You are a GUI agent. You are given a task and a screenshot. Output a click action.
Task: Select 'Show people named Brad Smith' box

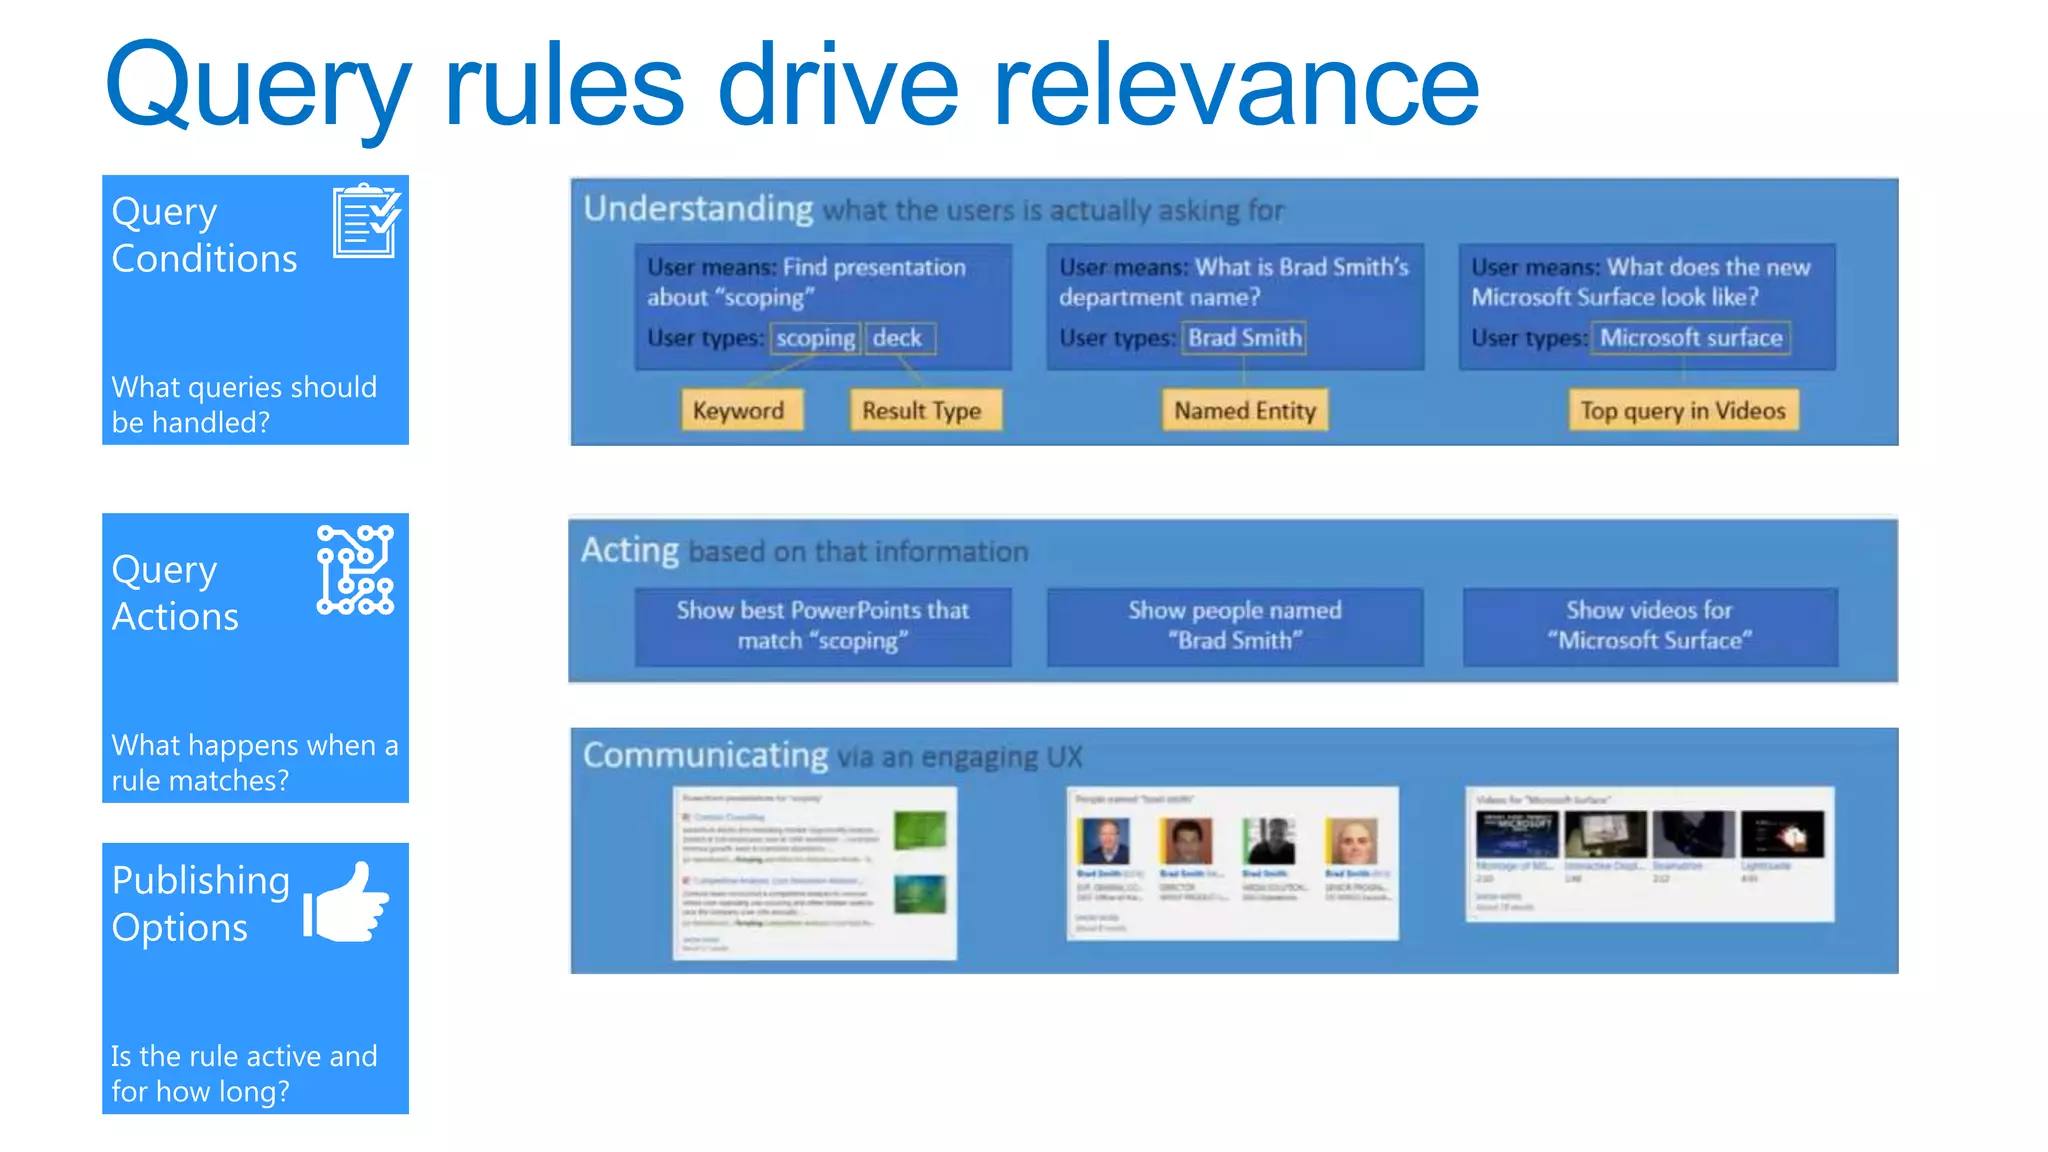click(1235, 626)
